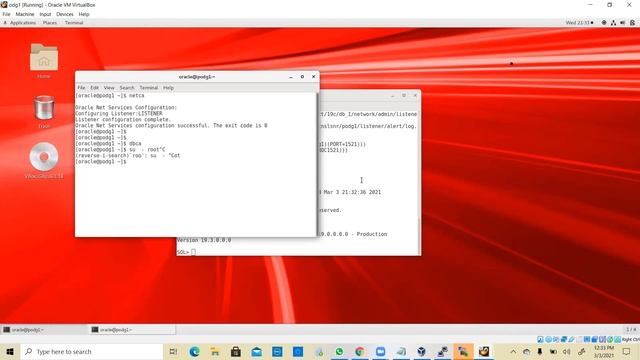Open the GNOME clock showing Wed 21:33
The width and height of the screenshot is (640, 360).
click(x=579, y=23)
